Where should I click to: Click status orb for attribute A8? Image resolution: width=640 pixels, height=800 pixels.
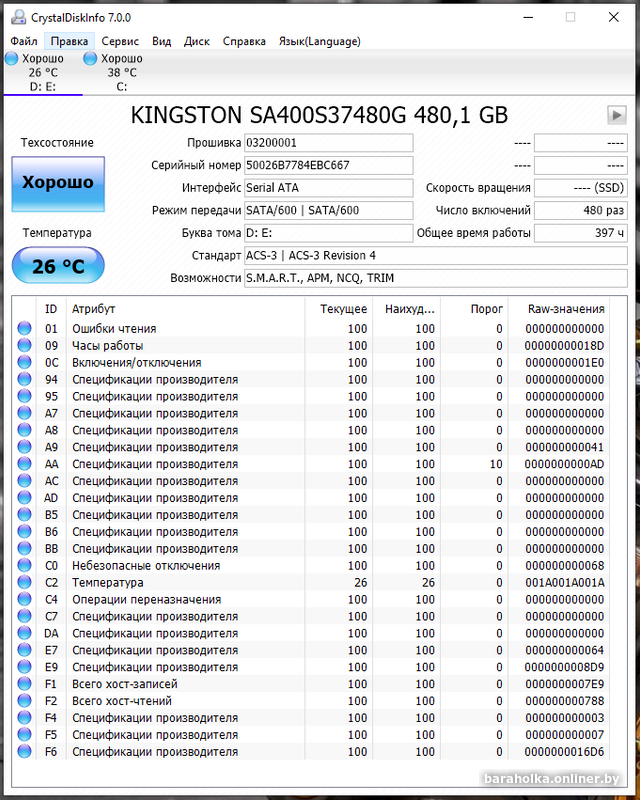(x=24, y=430)
